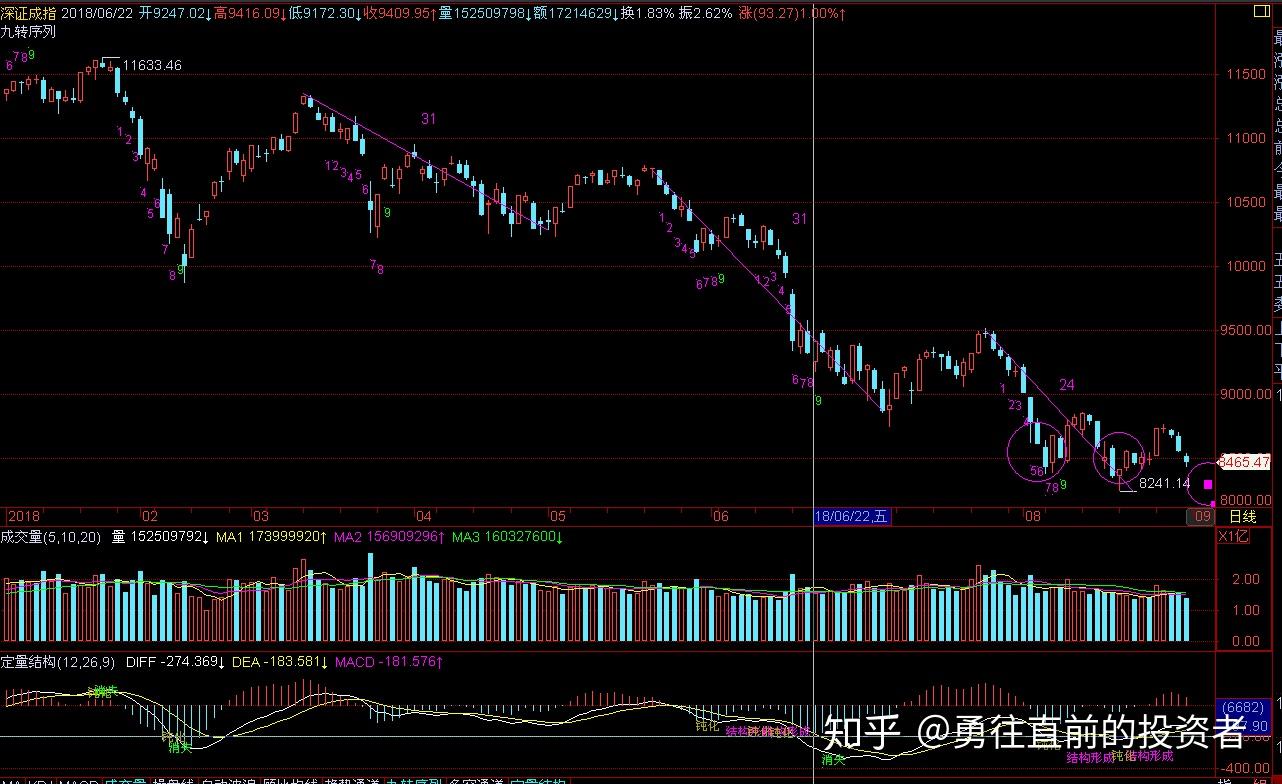Click the volume axis 1.00 label
This screenshot has height=784, width=1282.
1246,610
